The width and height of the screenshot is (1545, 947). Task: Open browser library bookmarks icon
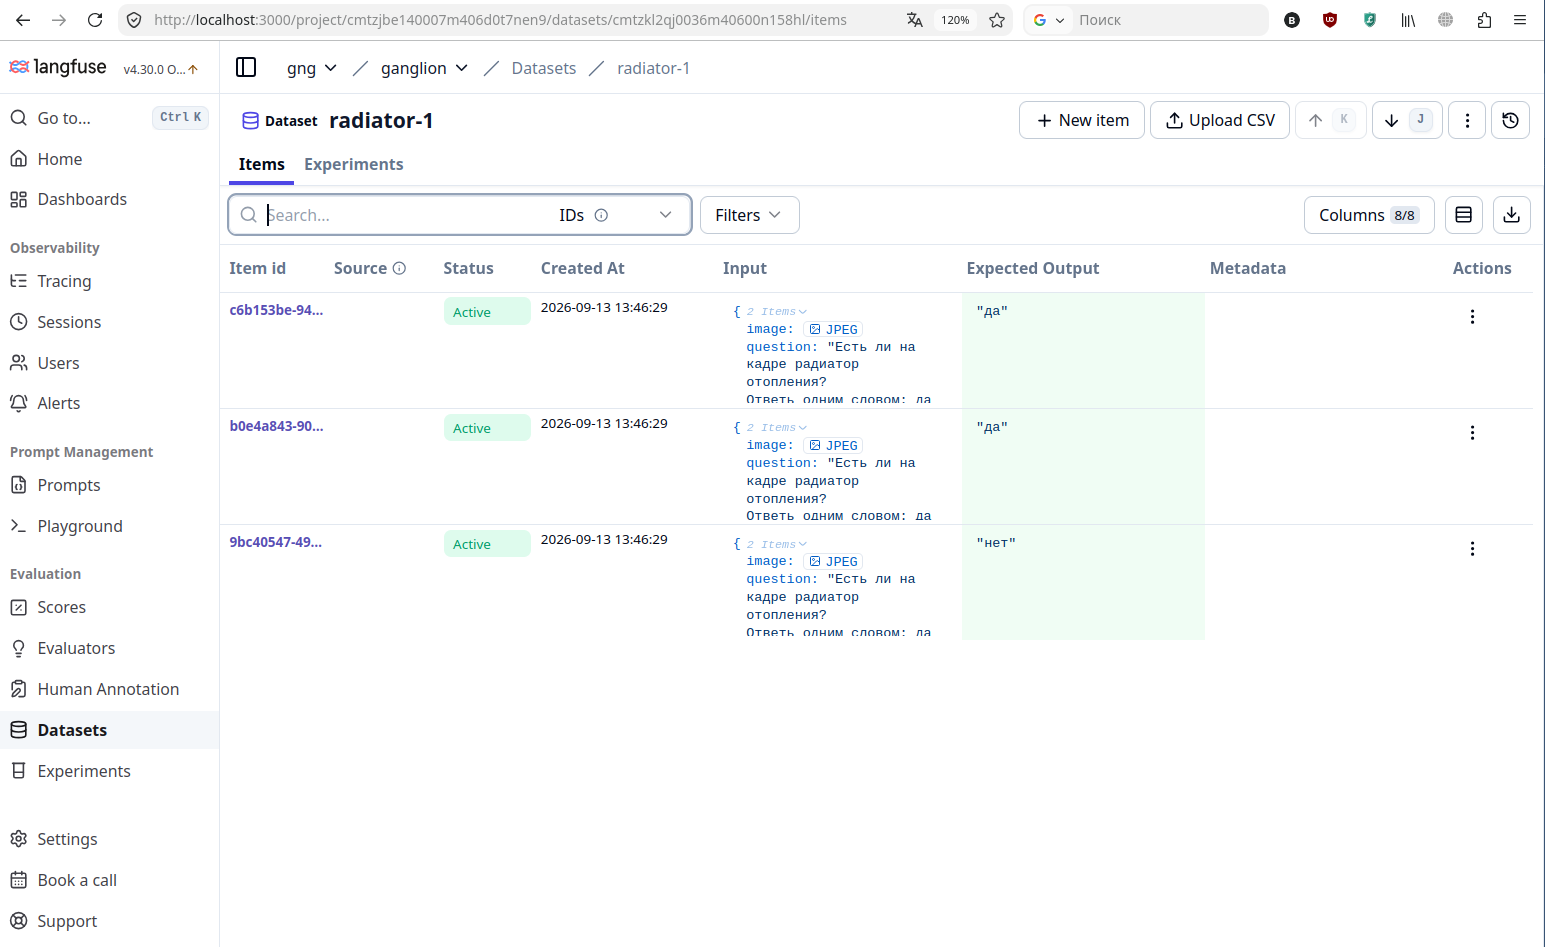[x=1408, y=20]
